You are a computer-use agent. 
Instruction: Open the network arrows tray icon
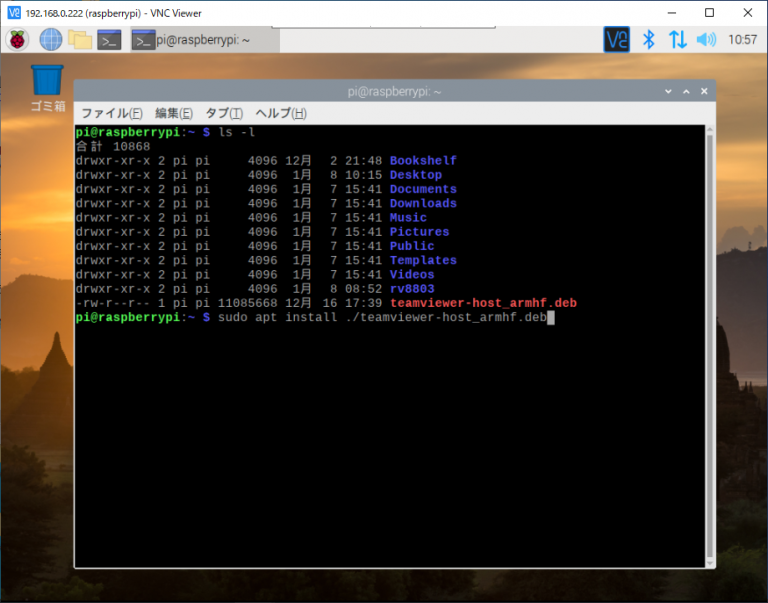[678, 39]
